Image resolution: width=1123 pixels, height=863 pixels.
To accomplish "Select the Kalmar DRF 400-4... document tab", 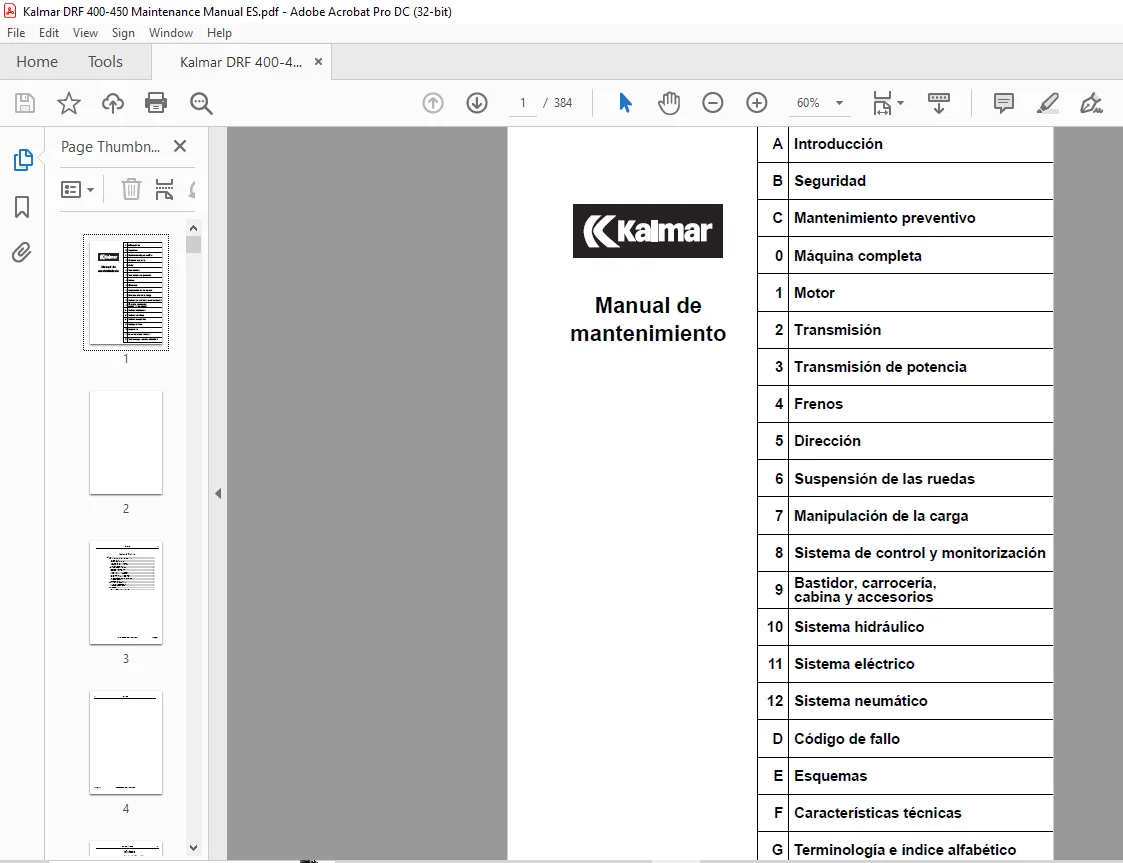I will point(241,62).
